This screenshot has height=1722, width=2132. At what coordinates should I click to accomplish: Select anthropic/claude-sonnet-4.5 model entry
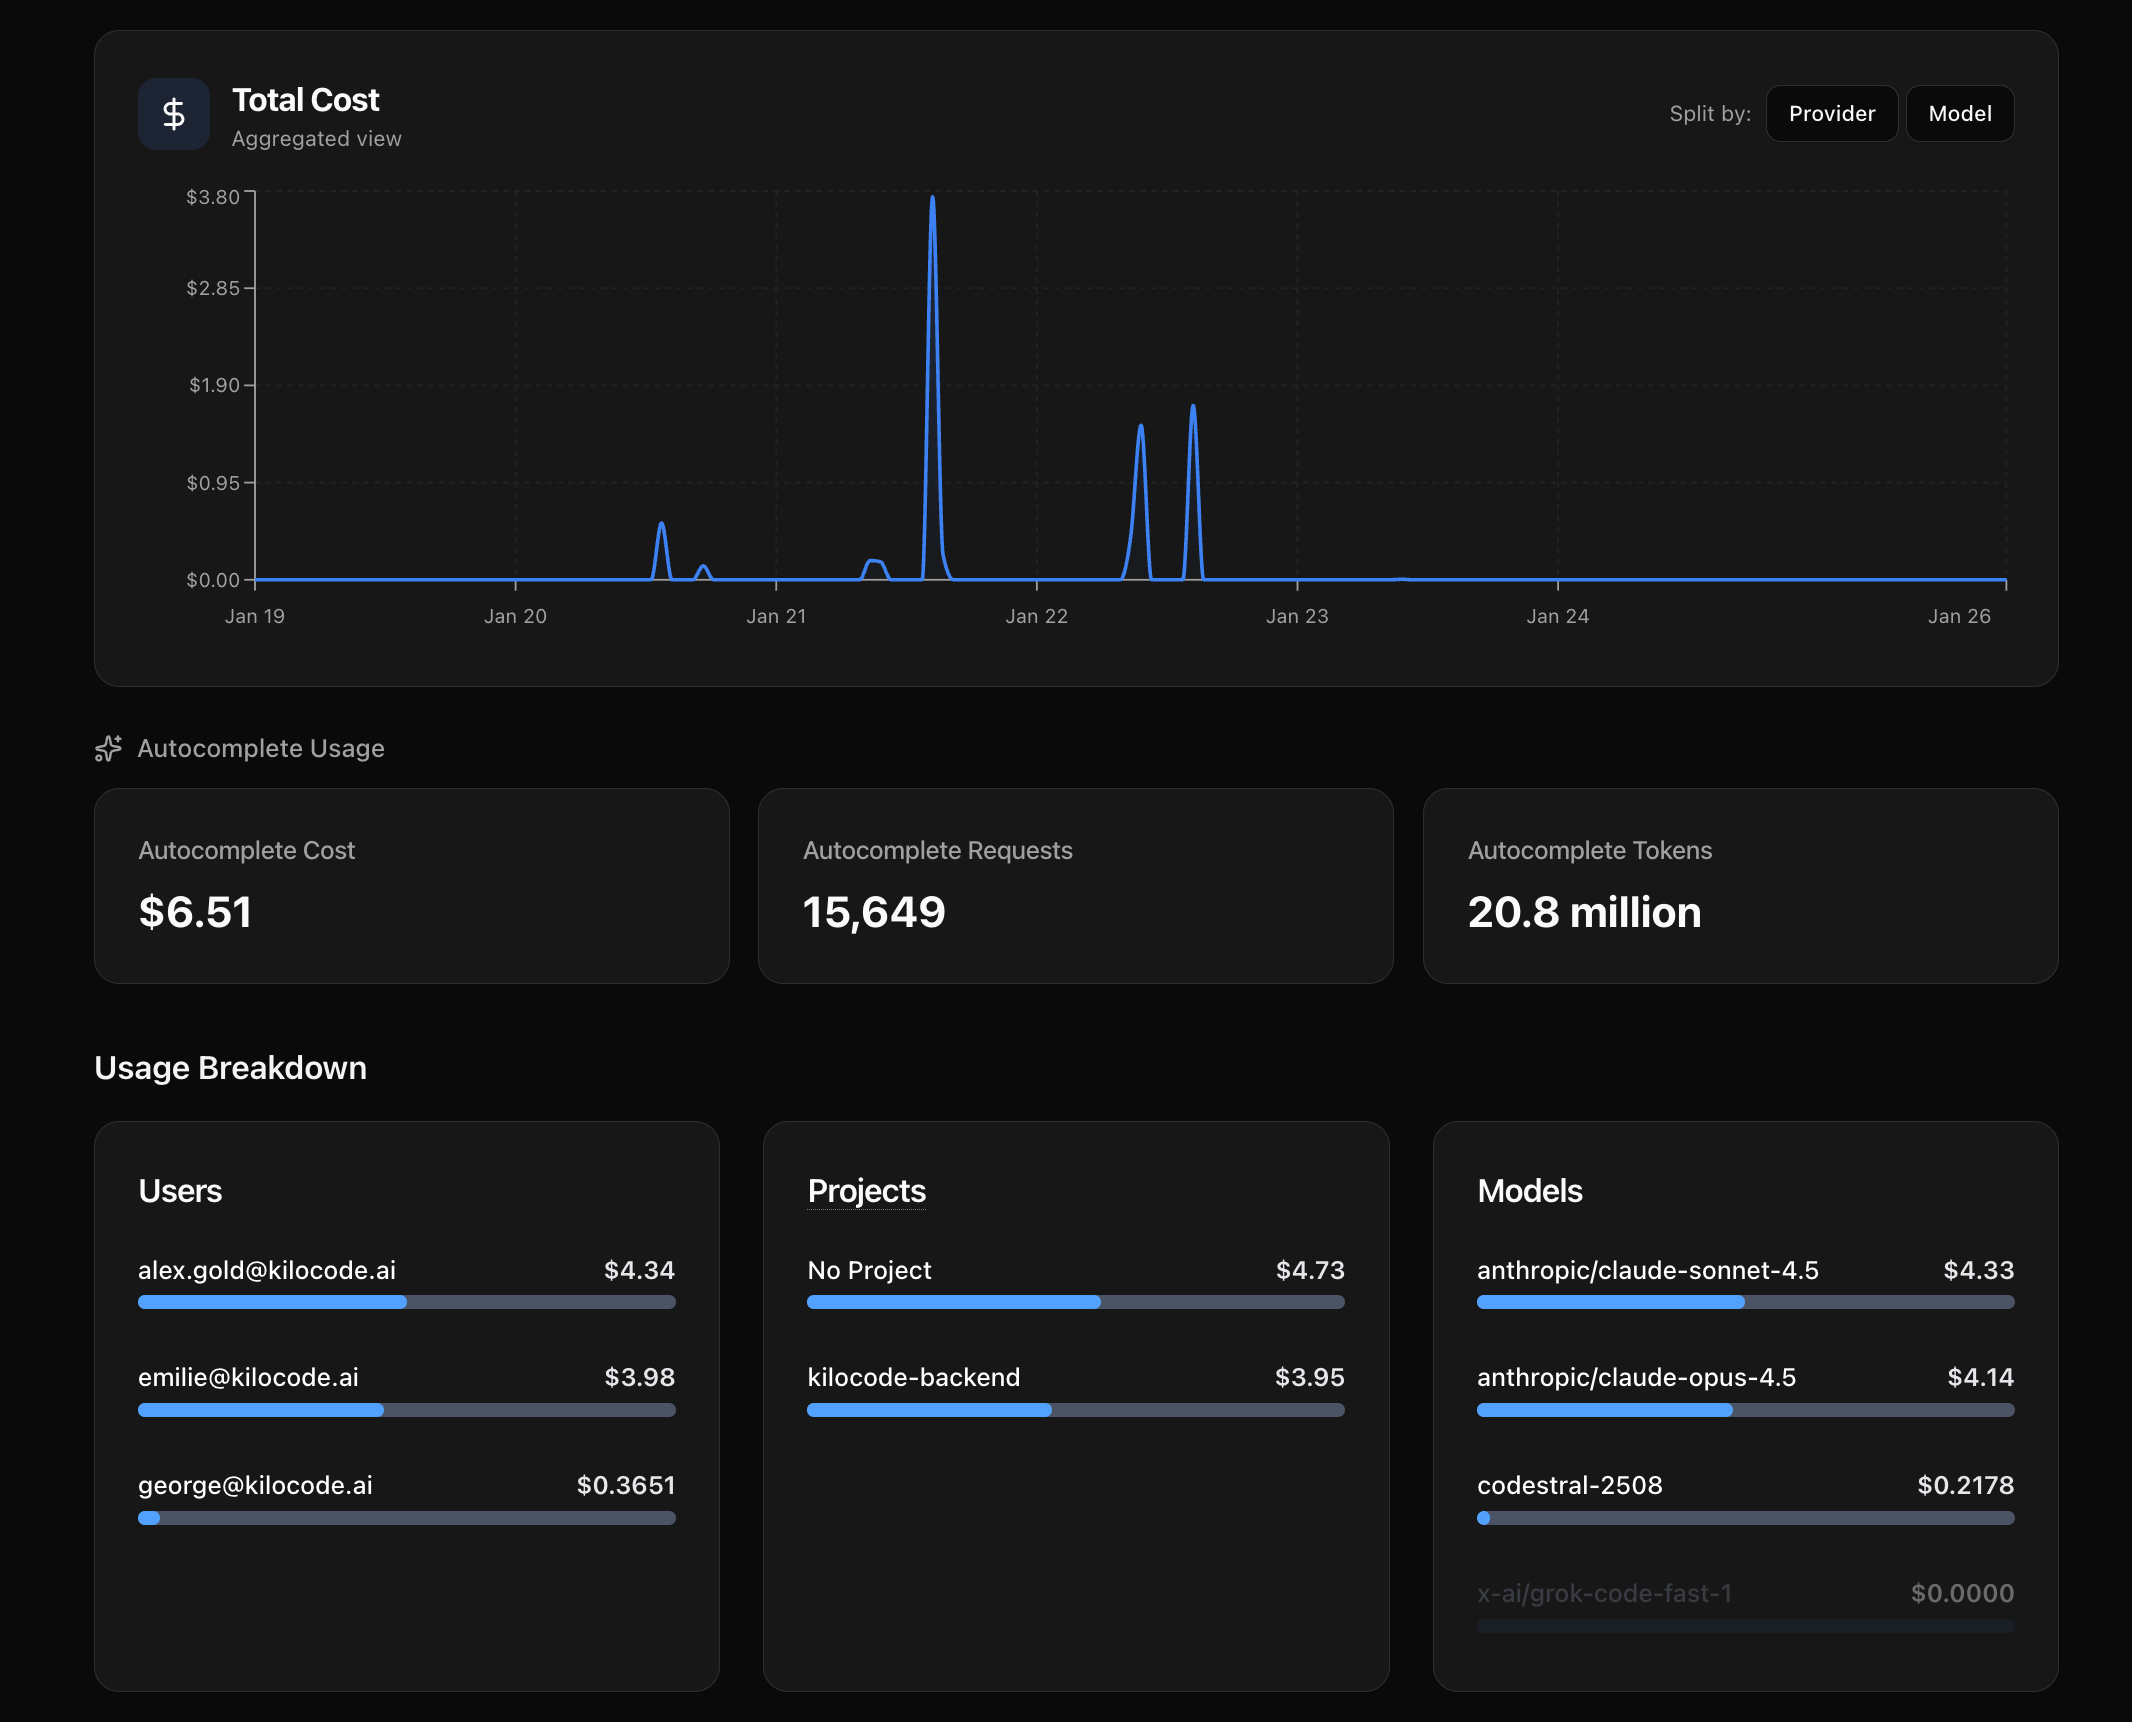tap(1647, 1270)
